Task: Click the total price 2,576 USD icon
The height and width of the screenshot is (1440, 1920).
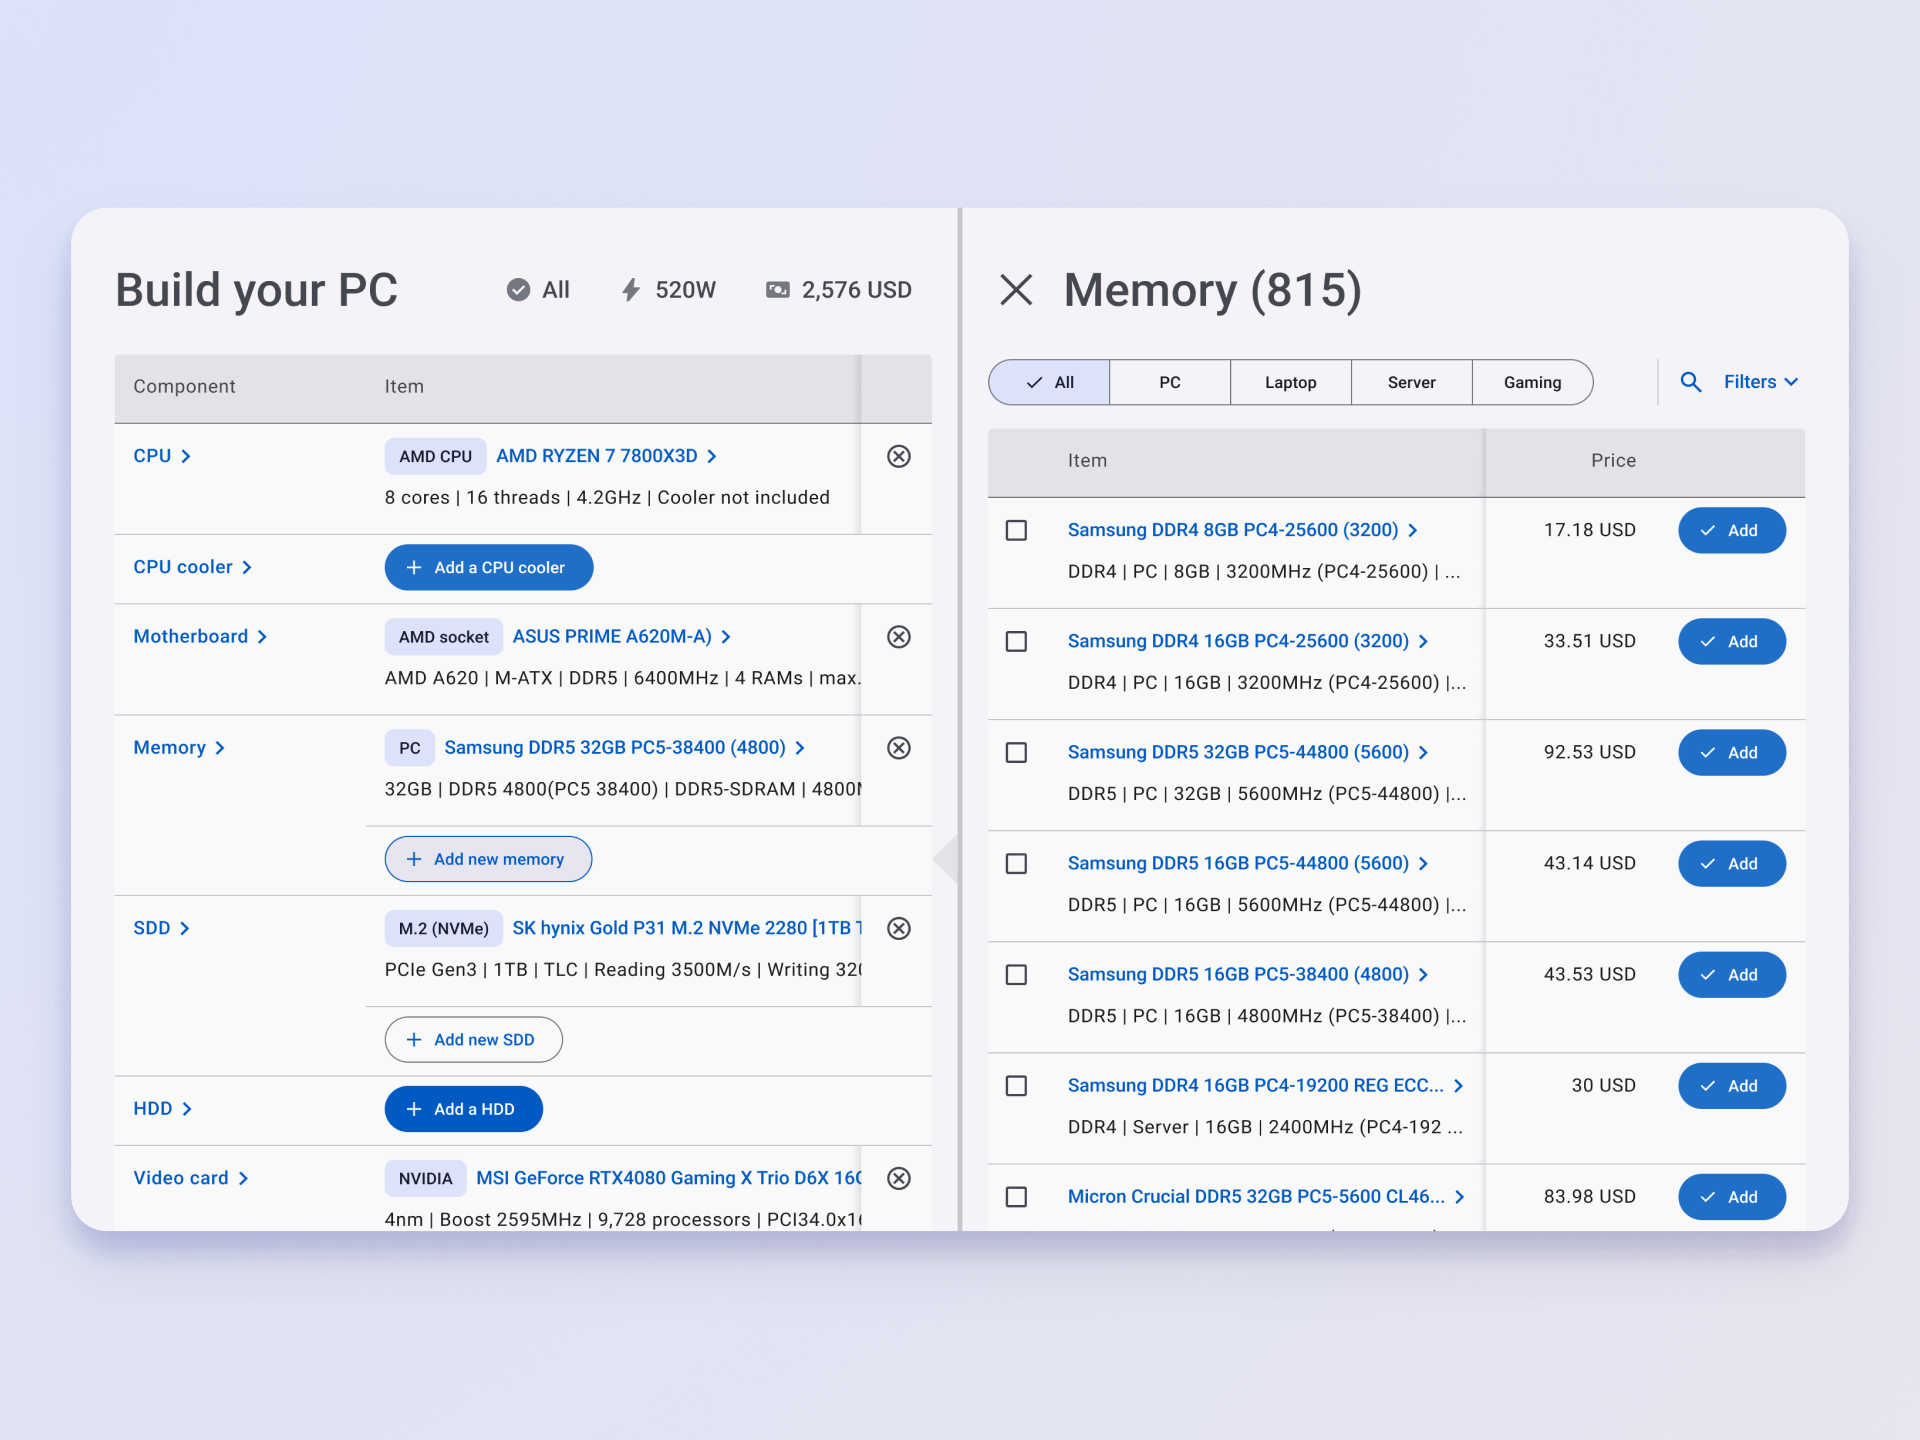Action: (777, 290)
